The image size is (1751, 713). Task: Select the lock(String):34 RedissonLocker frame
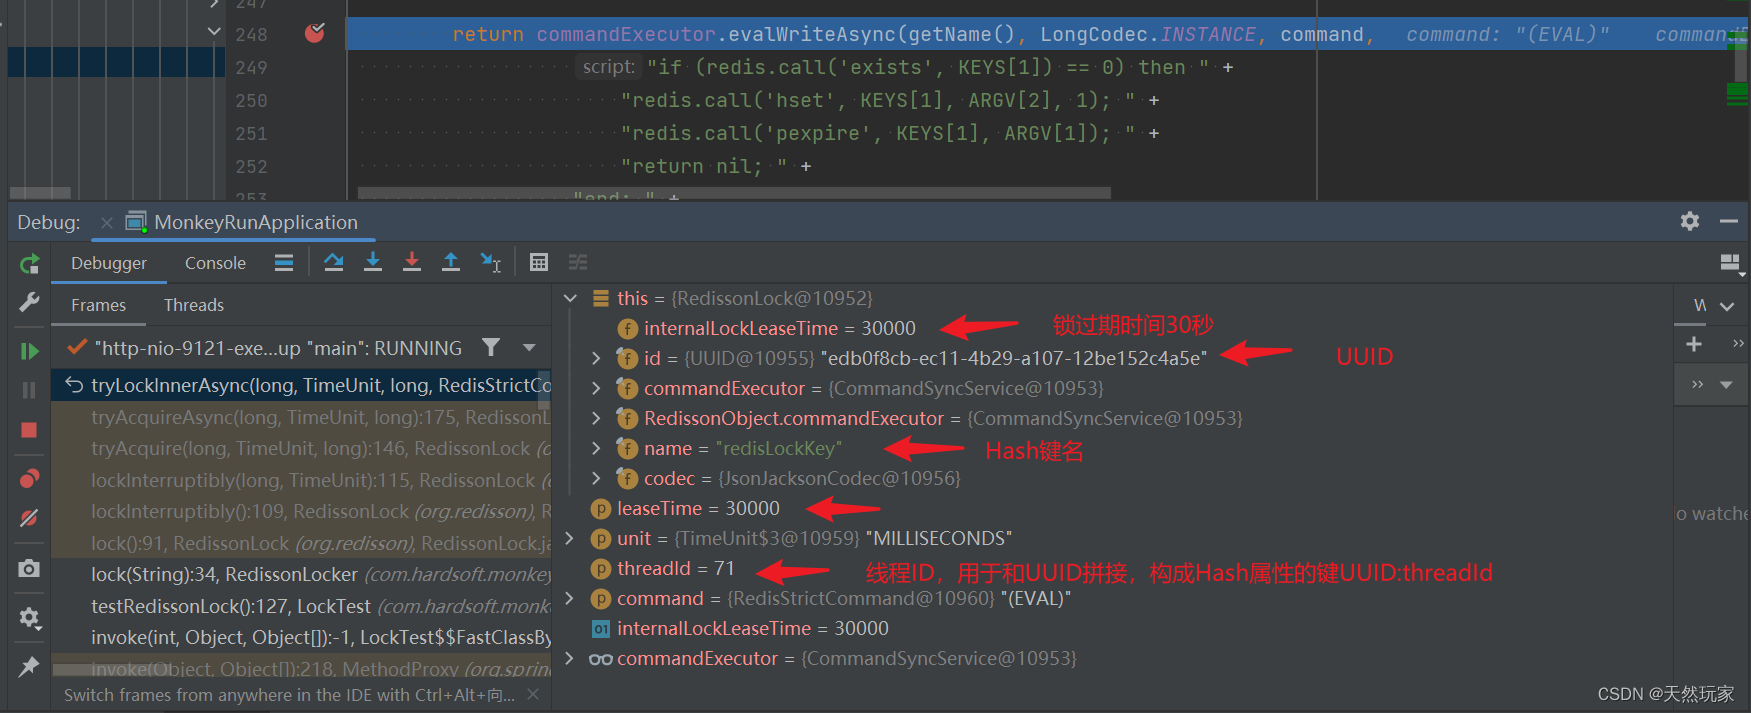pyautogui.click(x=301, y=574)
